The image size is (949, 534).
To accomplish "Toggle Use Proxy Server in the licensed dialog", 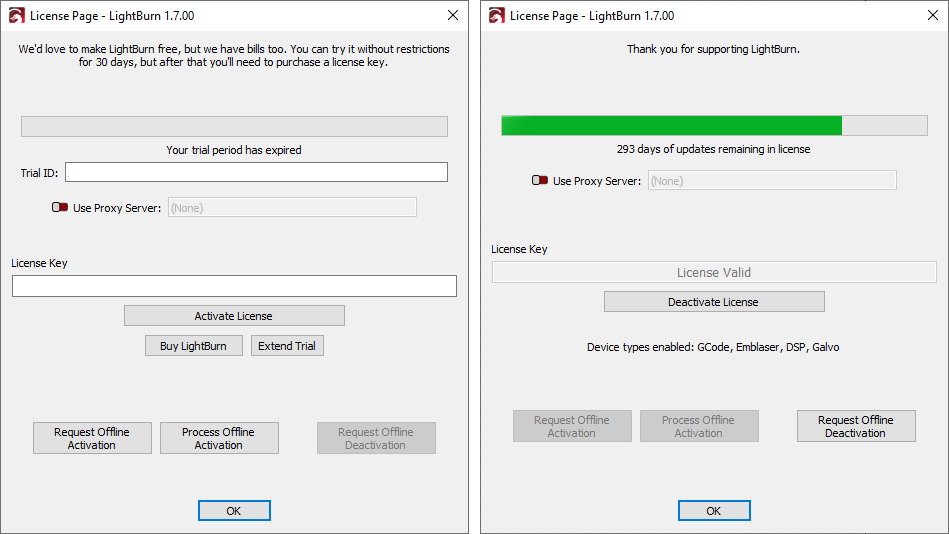I will (540, 181).
